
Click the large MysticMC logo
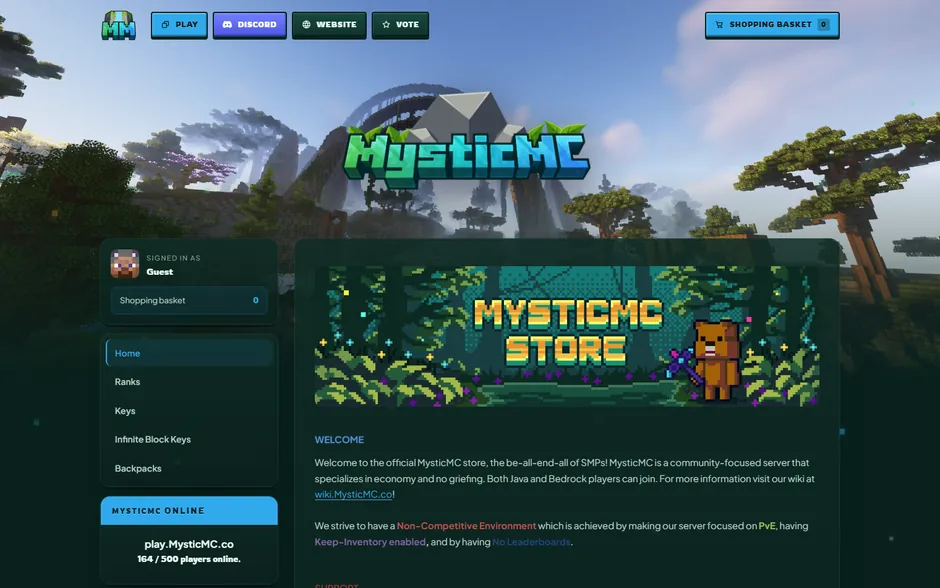(x=466, y=141)
